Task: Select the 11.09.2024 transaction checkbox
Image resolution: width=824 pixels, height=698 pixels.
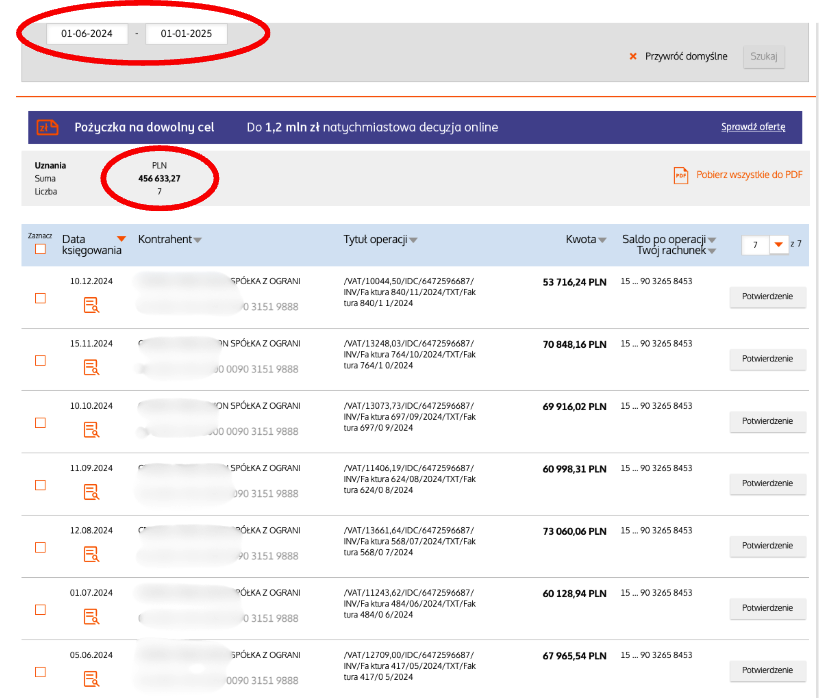Action: 40,485
